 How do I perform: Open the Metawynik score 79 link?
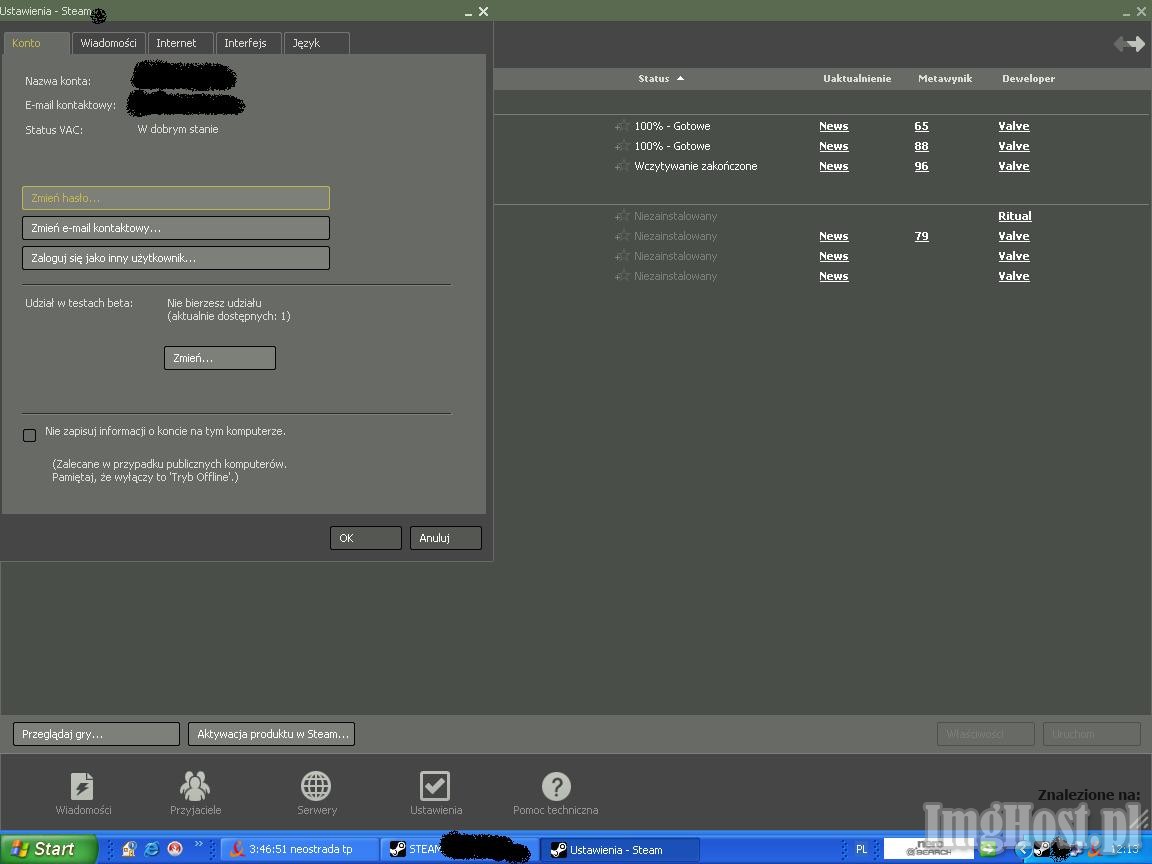(921, 236)
